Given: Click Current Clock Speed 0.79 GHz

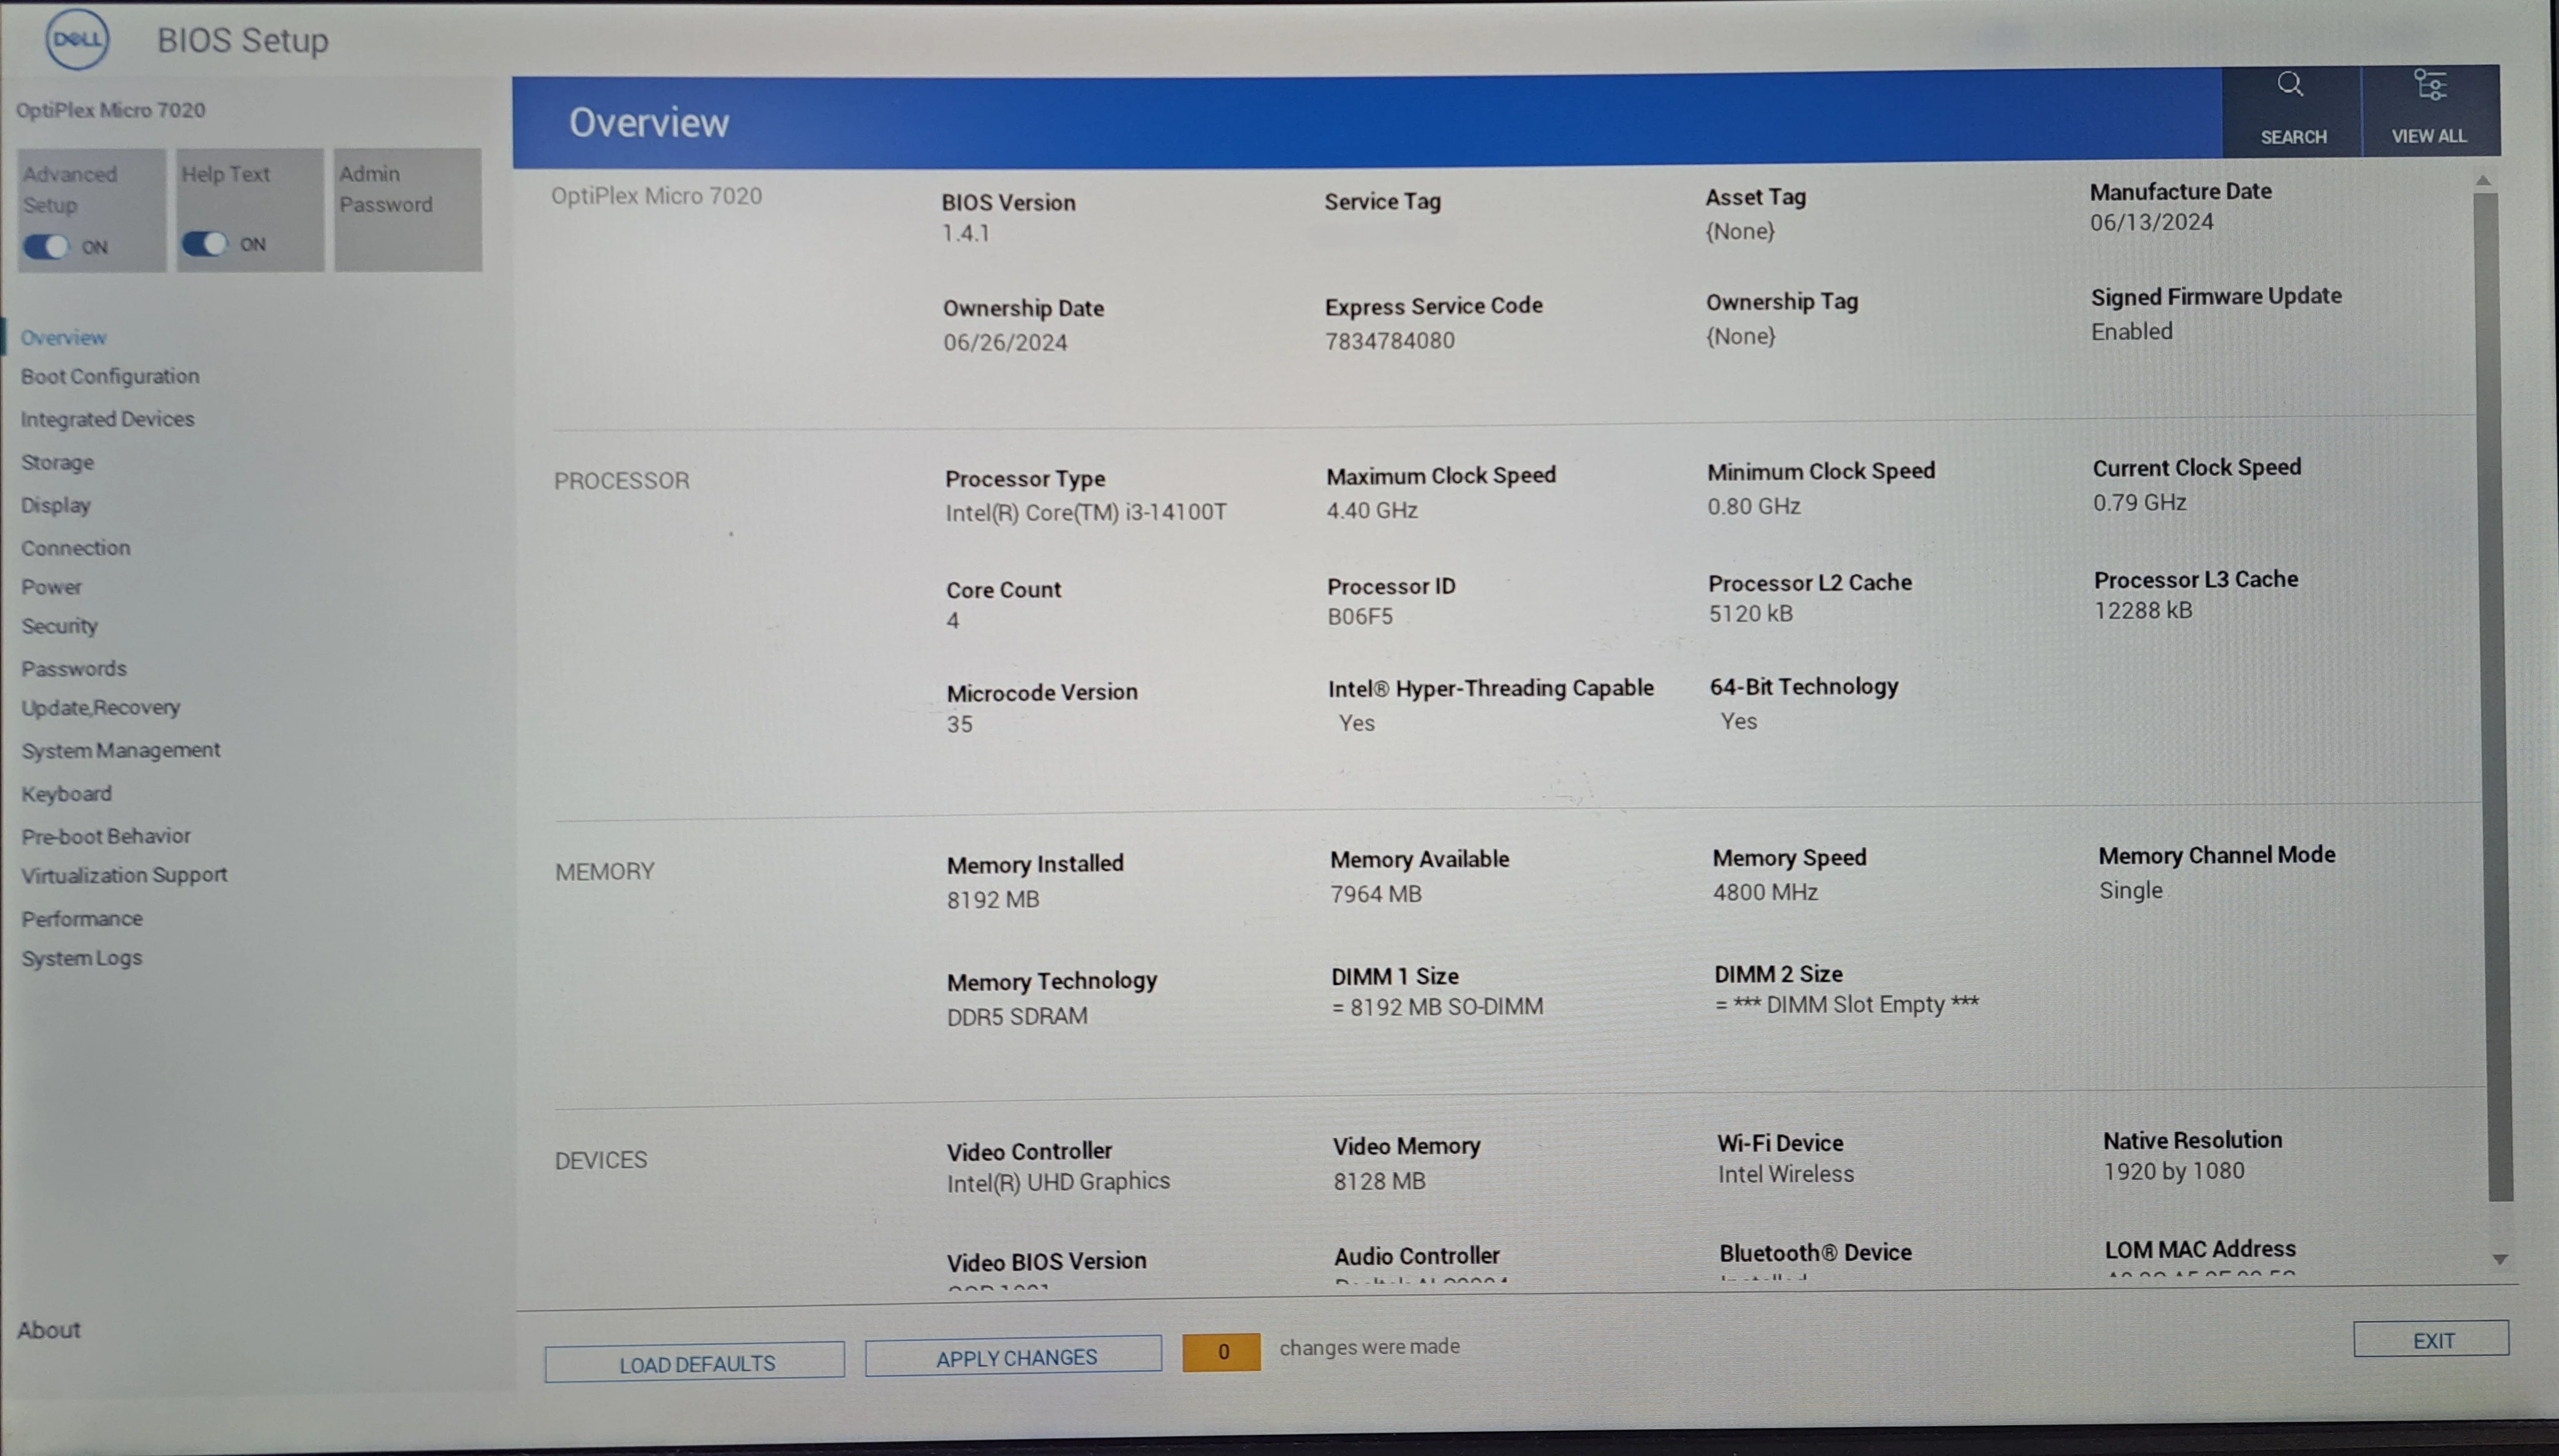Looking at the screenshot, I should 2139,502.
